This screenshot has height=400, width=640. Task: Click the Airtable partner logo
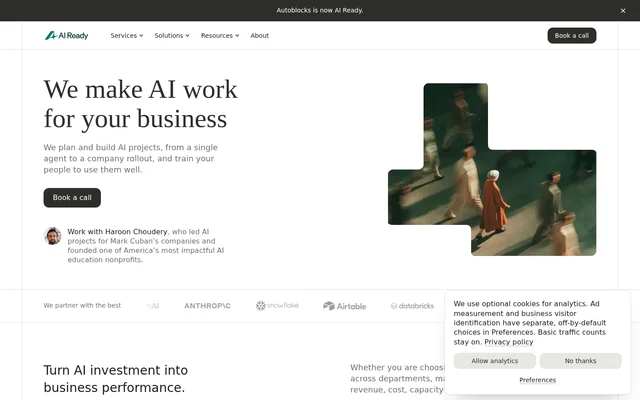pos(344,306)
